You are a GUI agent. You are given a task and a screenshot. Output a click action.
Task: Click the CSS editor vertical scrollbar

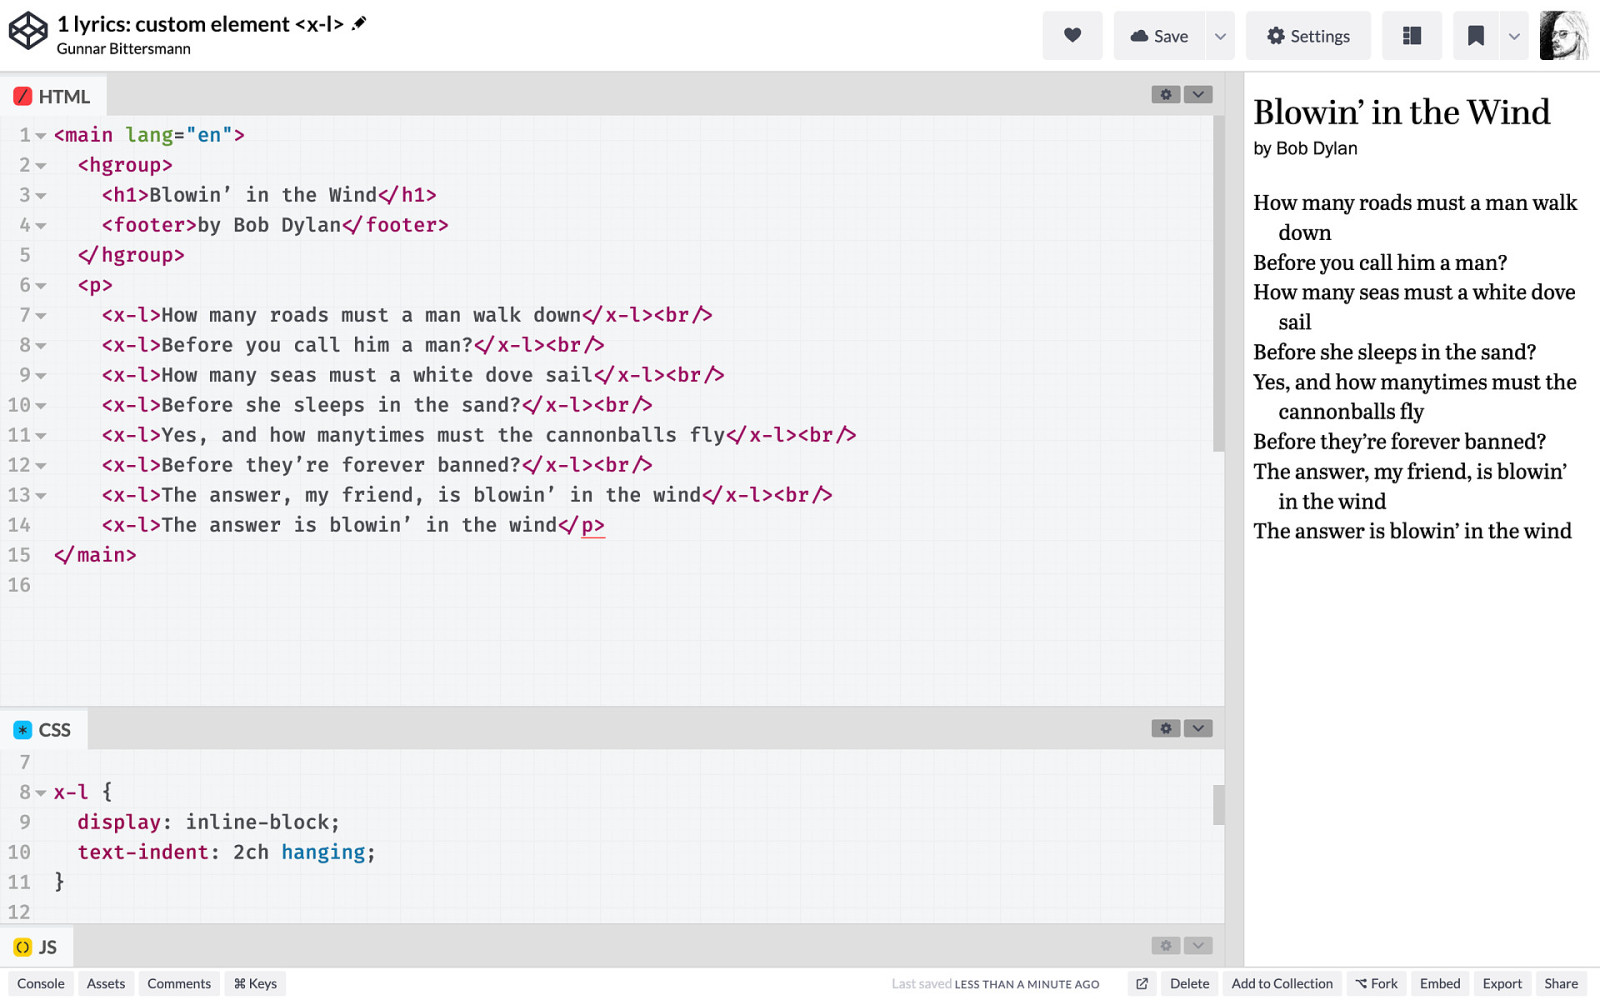tap(1218, 805)
